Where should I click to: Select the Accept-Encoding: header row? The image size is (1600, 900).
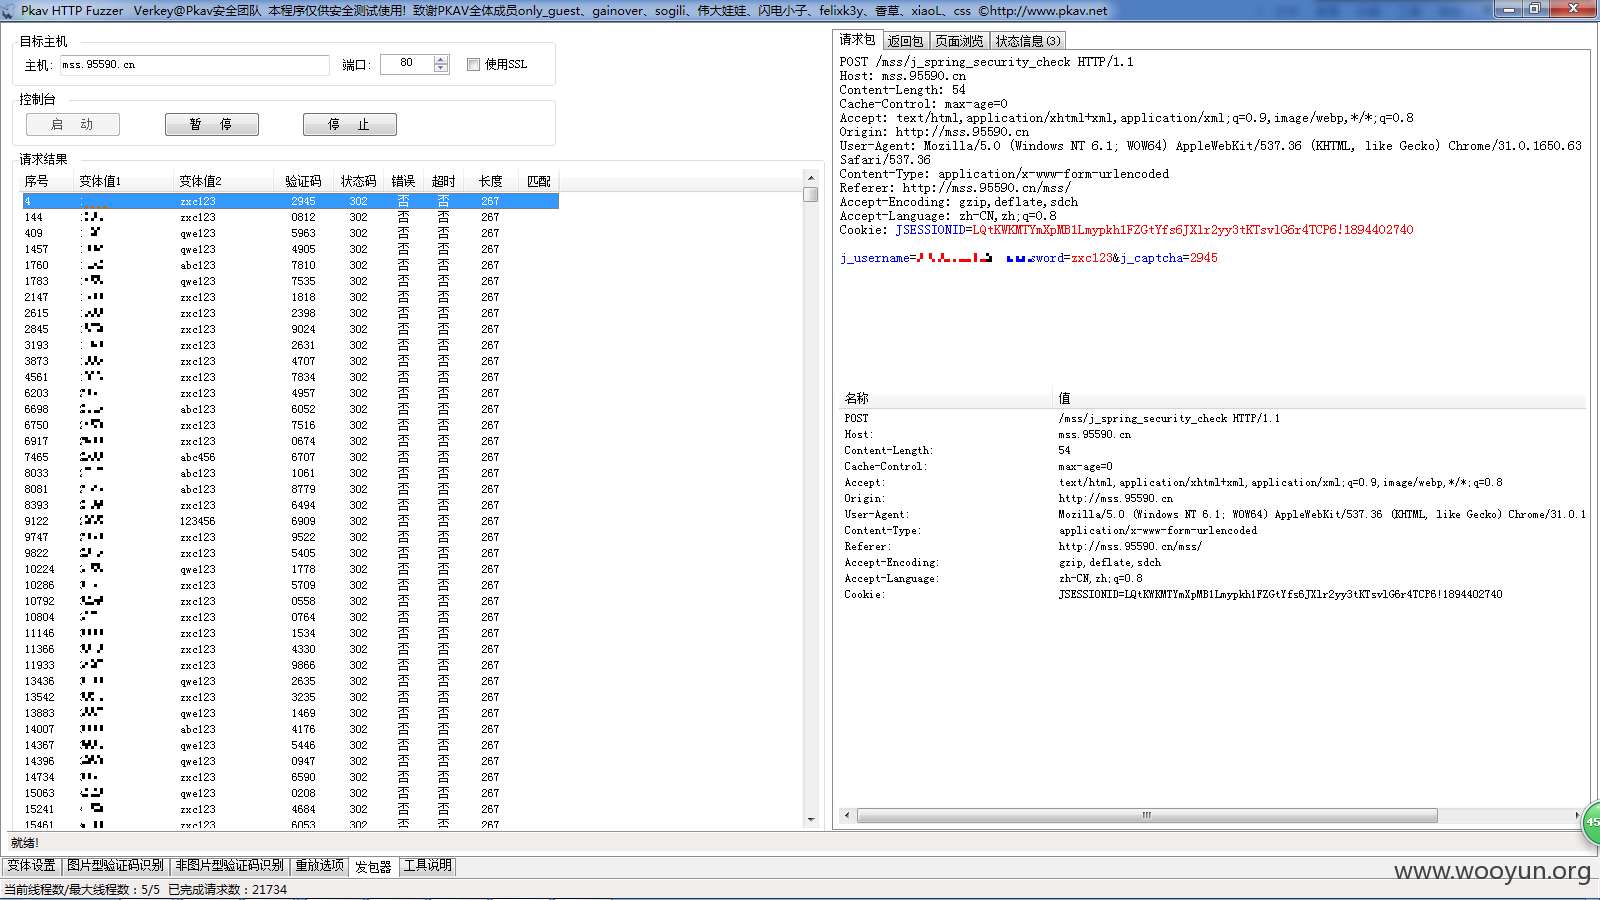coord(1213,562)
